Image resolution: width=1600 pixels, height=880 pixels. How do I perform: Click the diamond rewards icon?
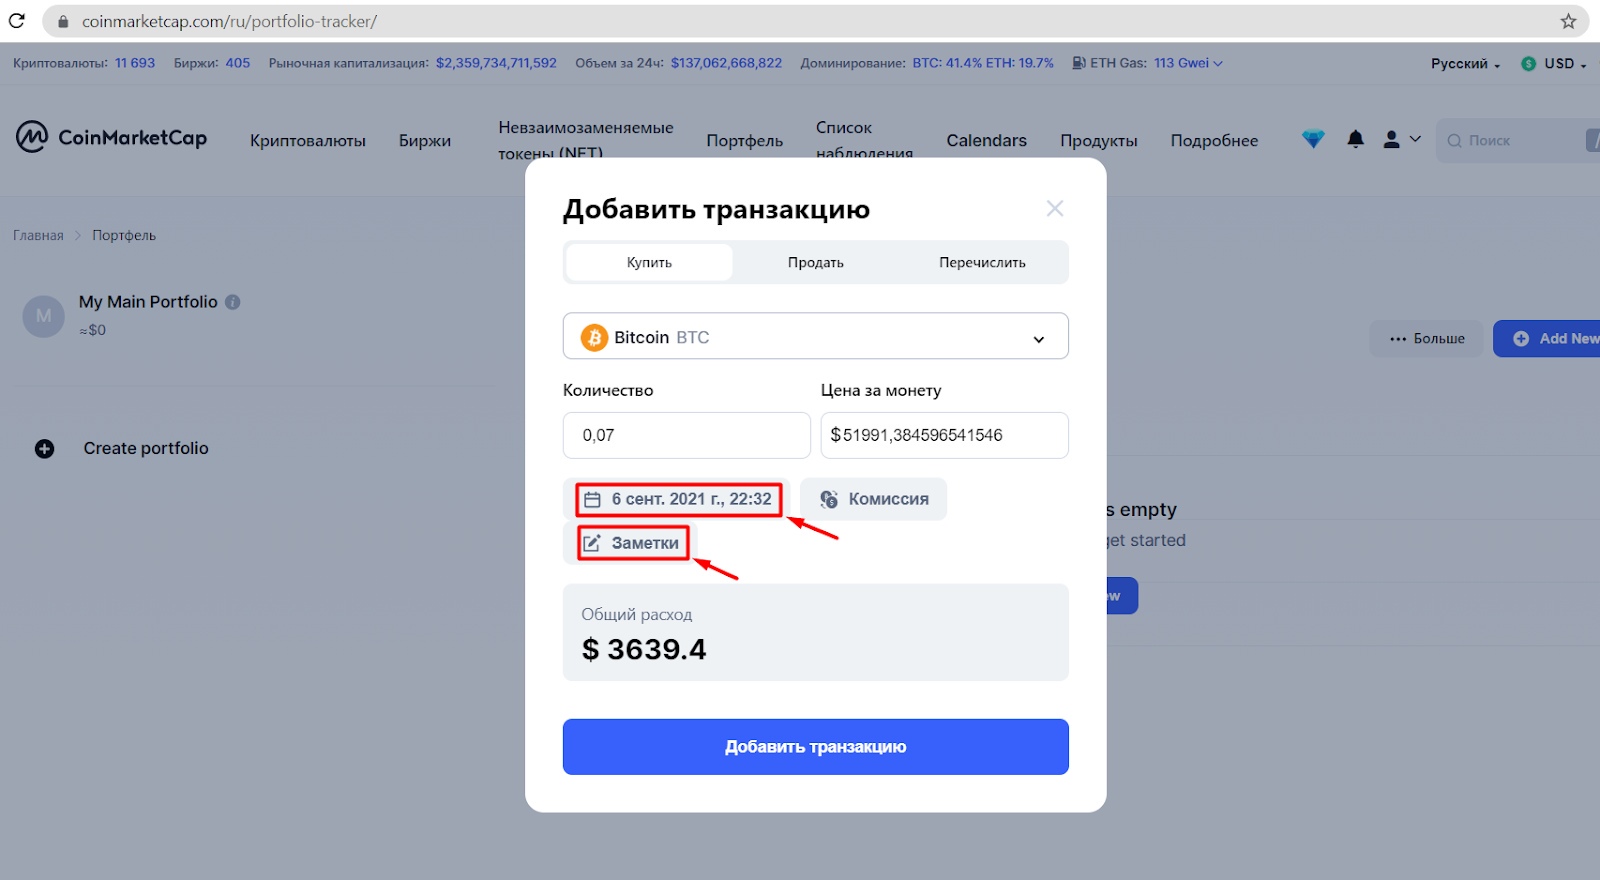(1313, 139)
